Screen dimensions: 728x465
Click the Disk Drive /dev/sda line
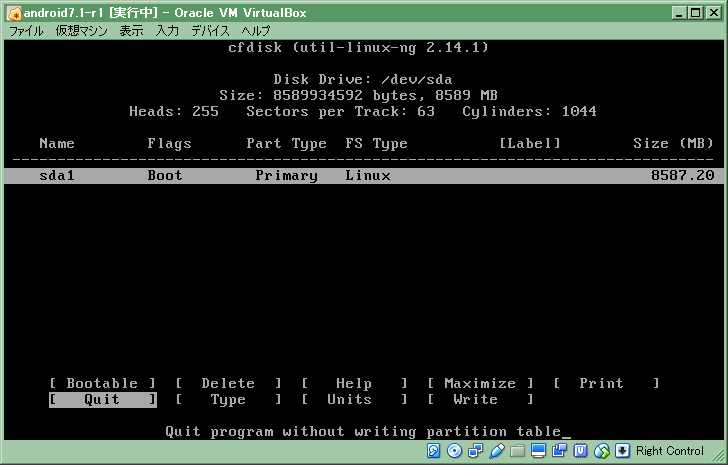point(363,79)
